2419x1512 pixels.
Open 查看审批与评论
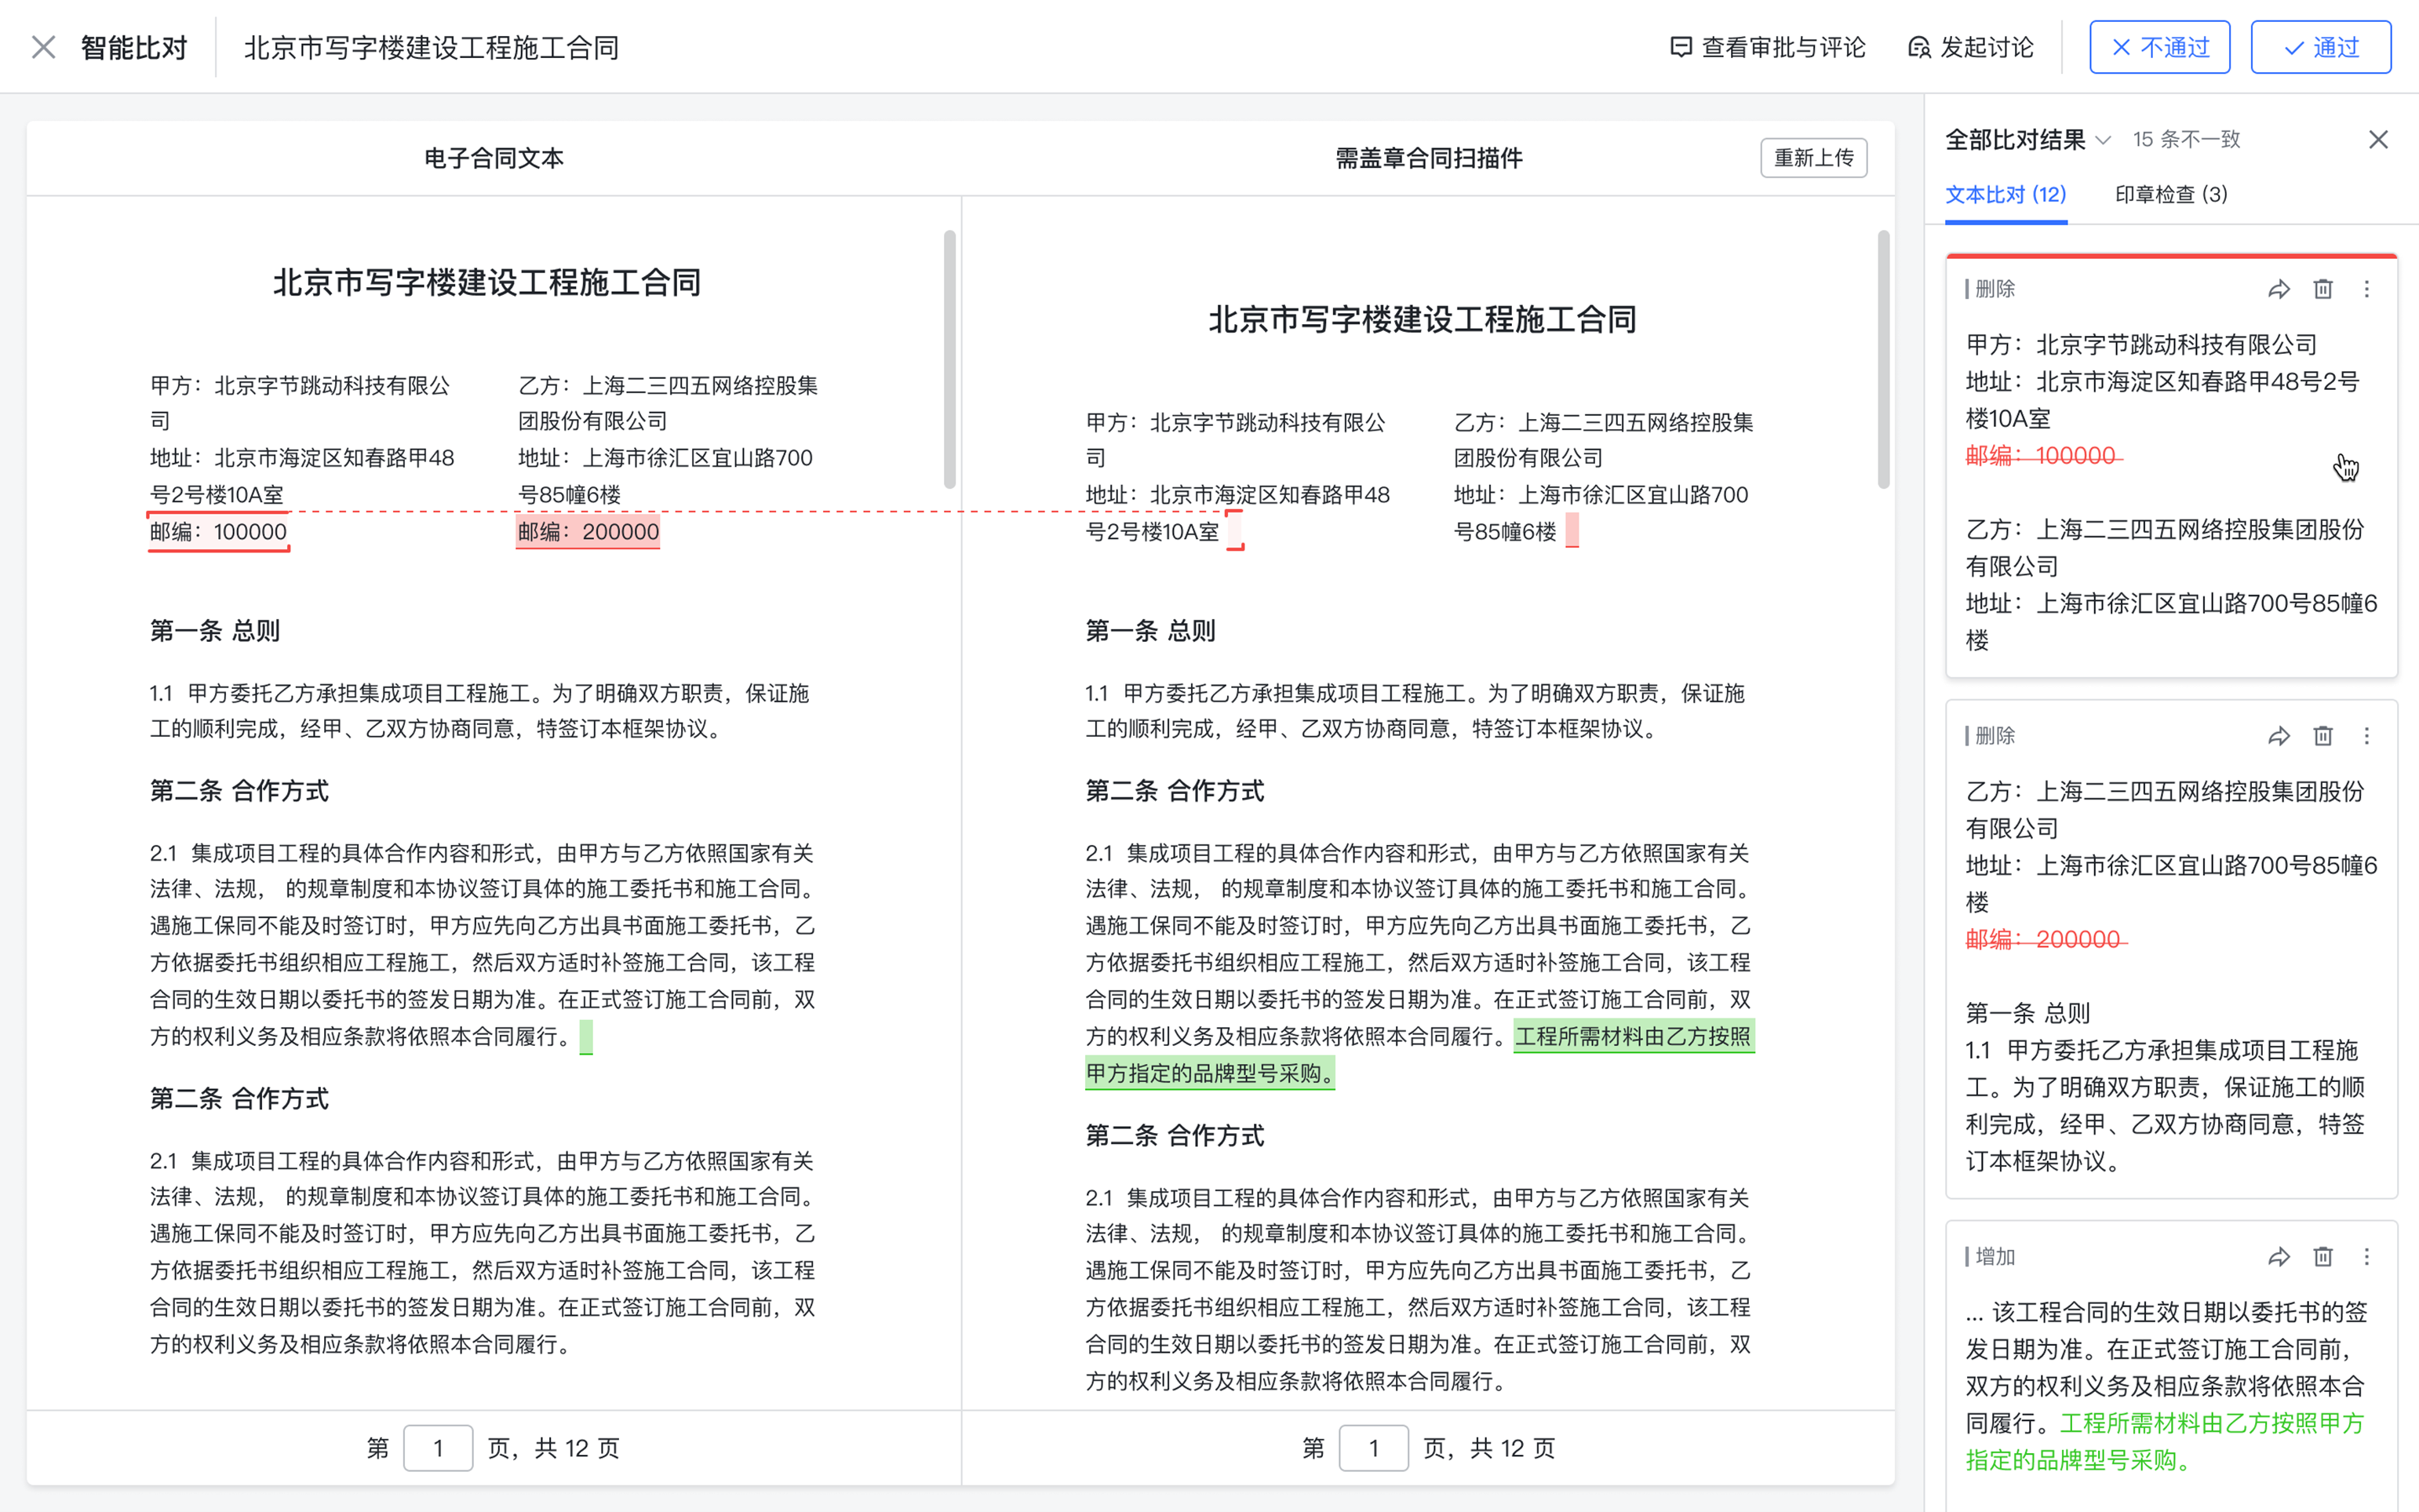tap(1767, 47)
